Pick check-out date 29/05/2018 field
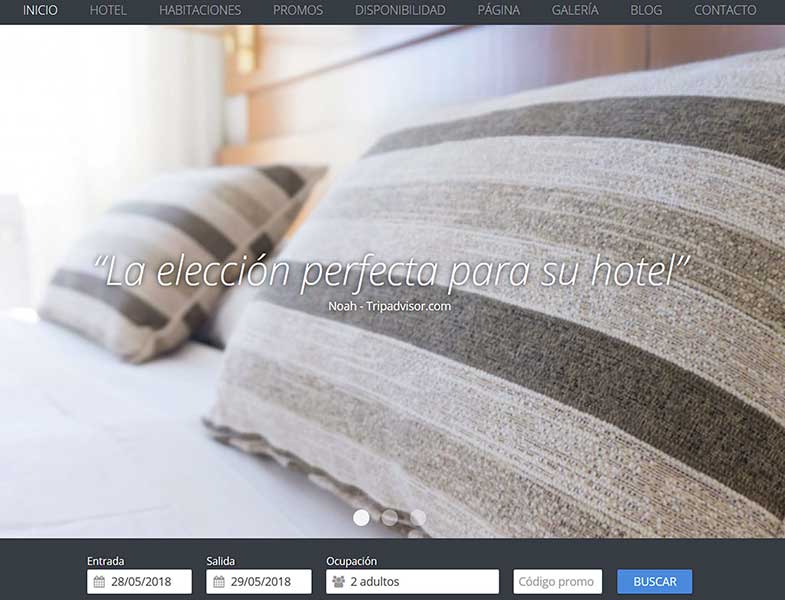This screenshot has width=785, height=600. tap(259, 581)
